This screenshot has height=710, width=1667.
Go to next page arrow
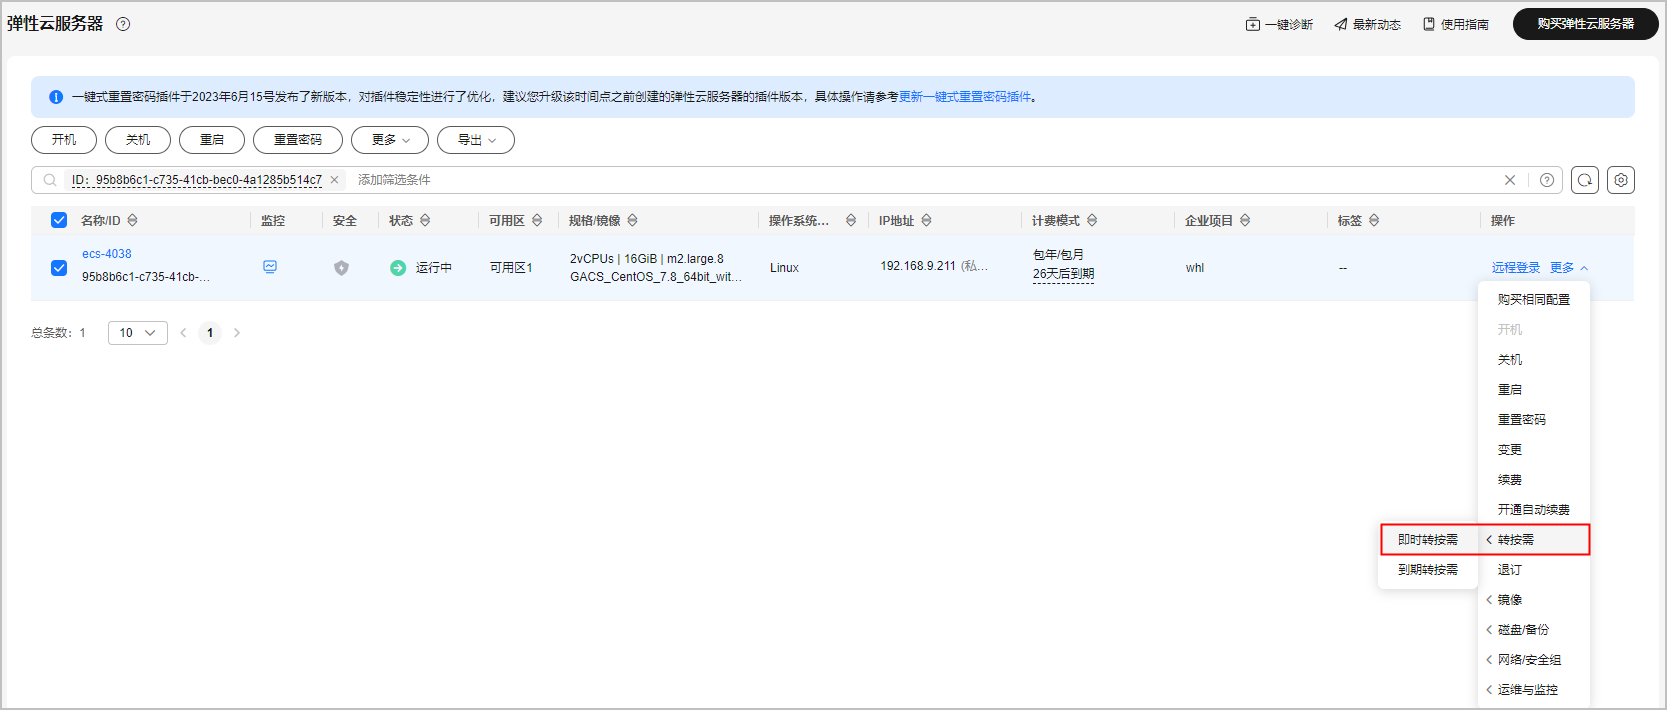(237, 333)
